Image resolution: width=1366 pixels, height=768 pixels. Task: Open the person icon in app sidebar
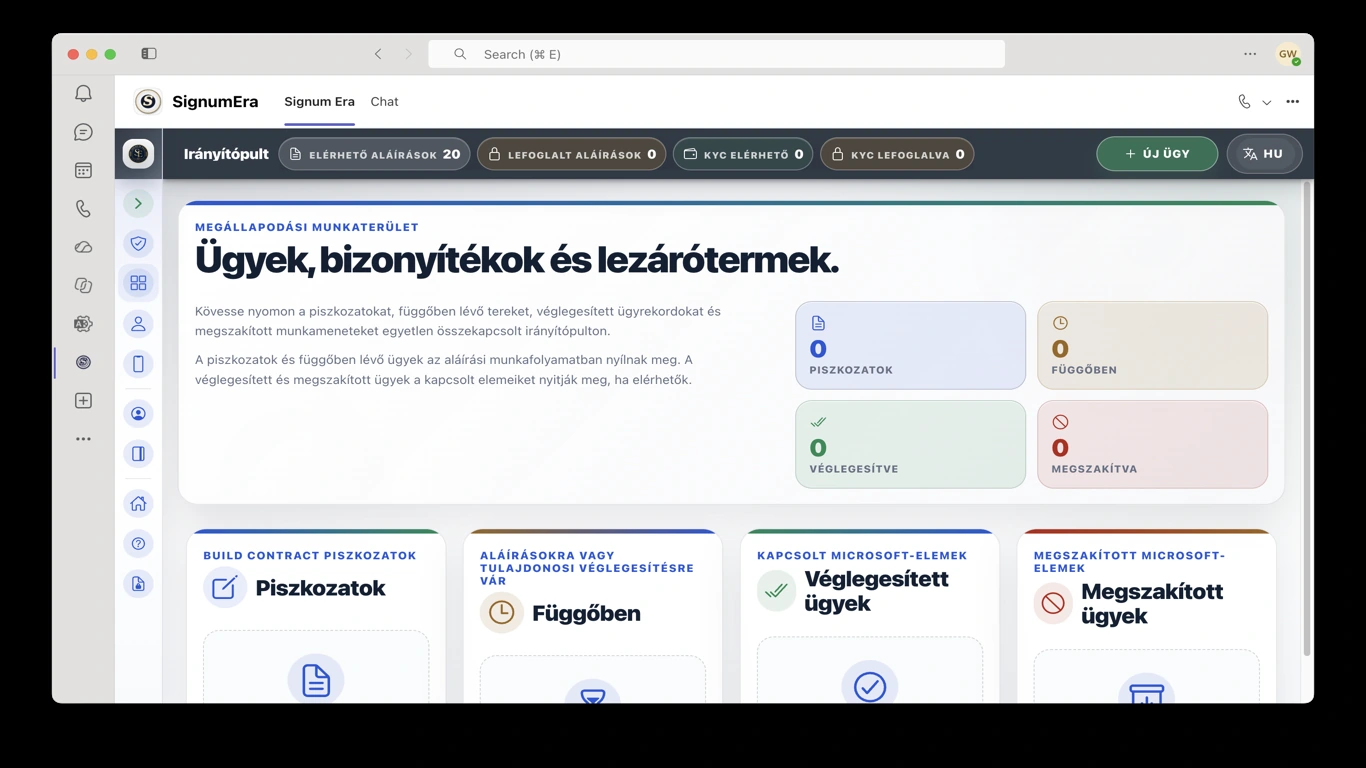tap(138, 324)
